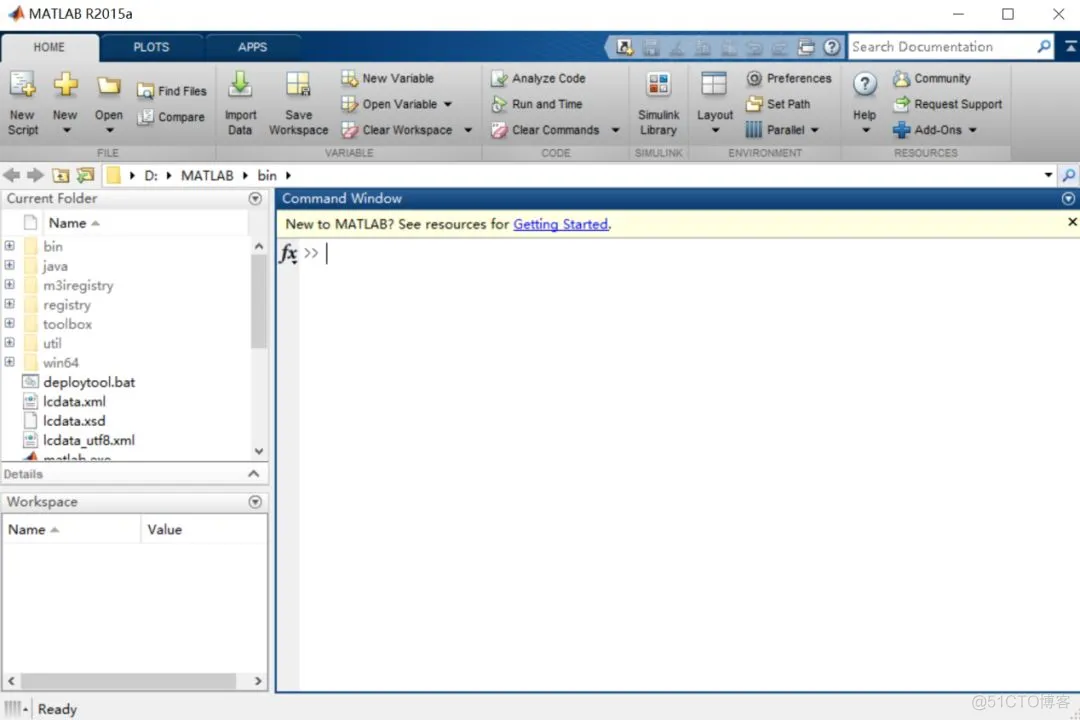Viewport: 1080px width, 720px height.
Task: Open Command Window actions menu
Action: click(1068, 198)
